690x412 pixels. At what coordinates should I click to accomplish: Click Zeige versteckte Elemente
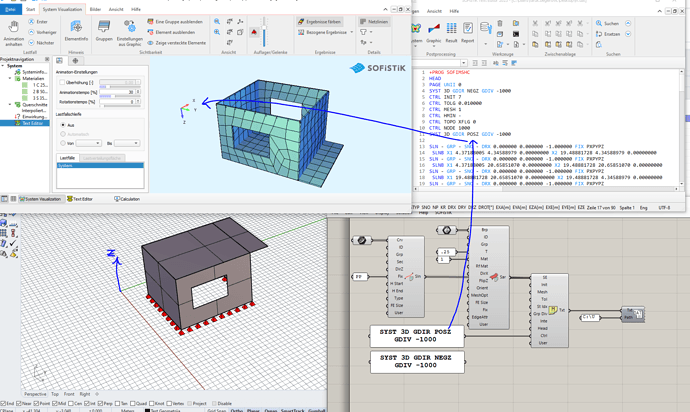(x=176, y=43)
